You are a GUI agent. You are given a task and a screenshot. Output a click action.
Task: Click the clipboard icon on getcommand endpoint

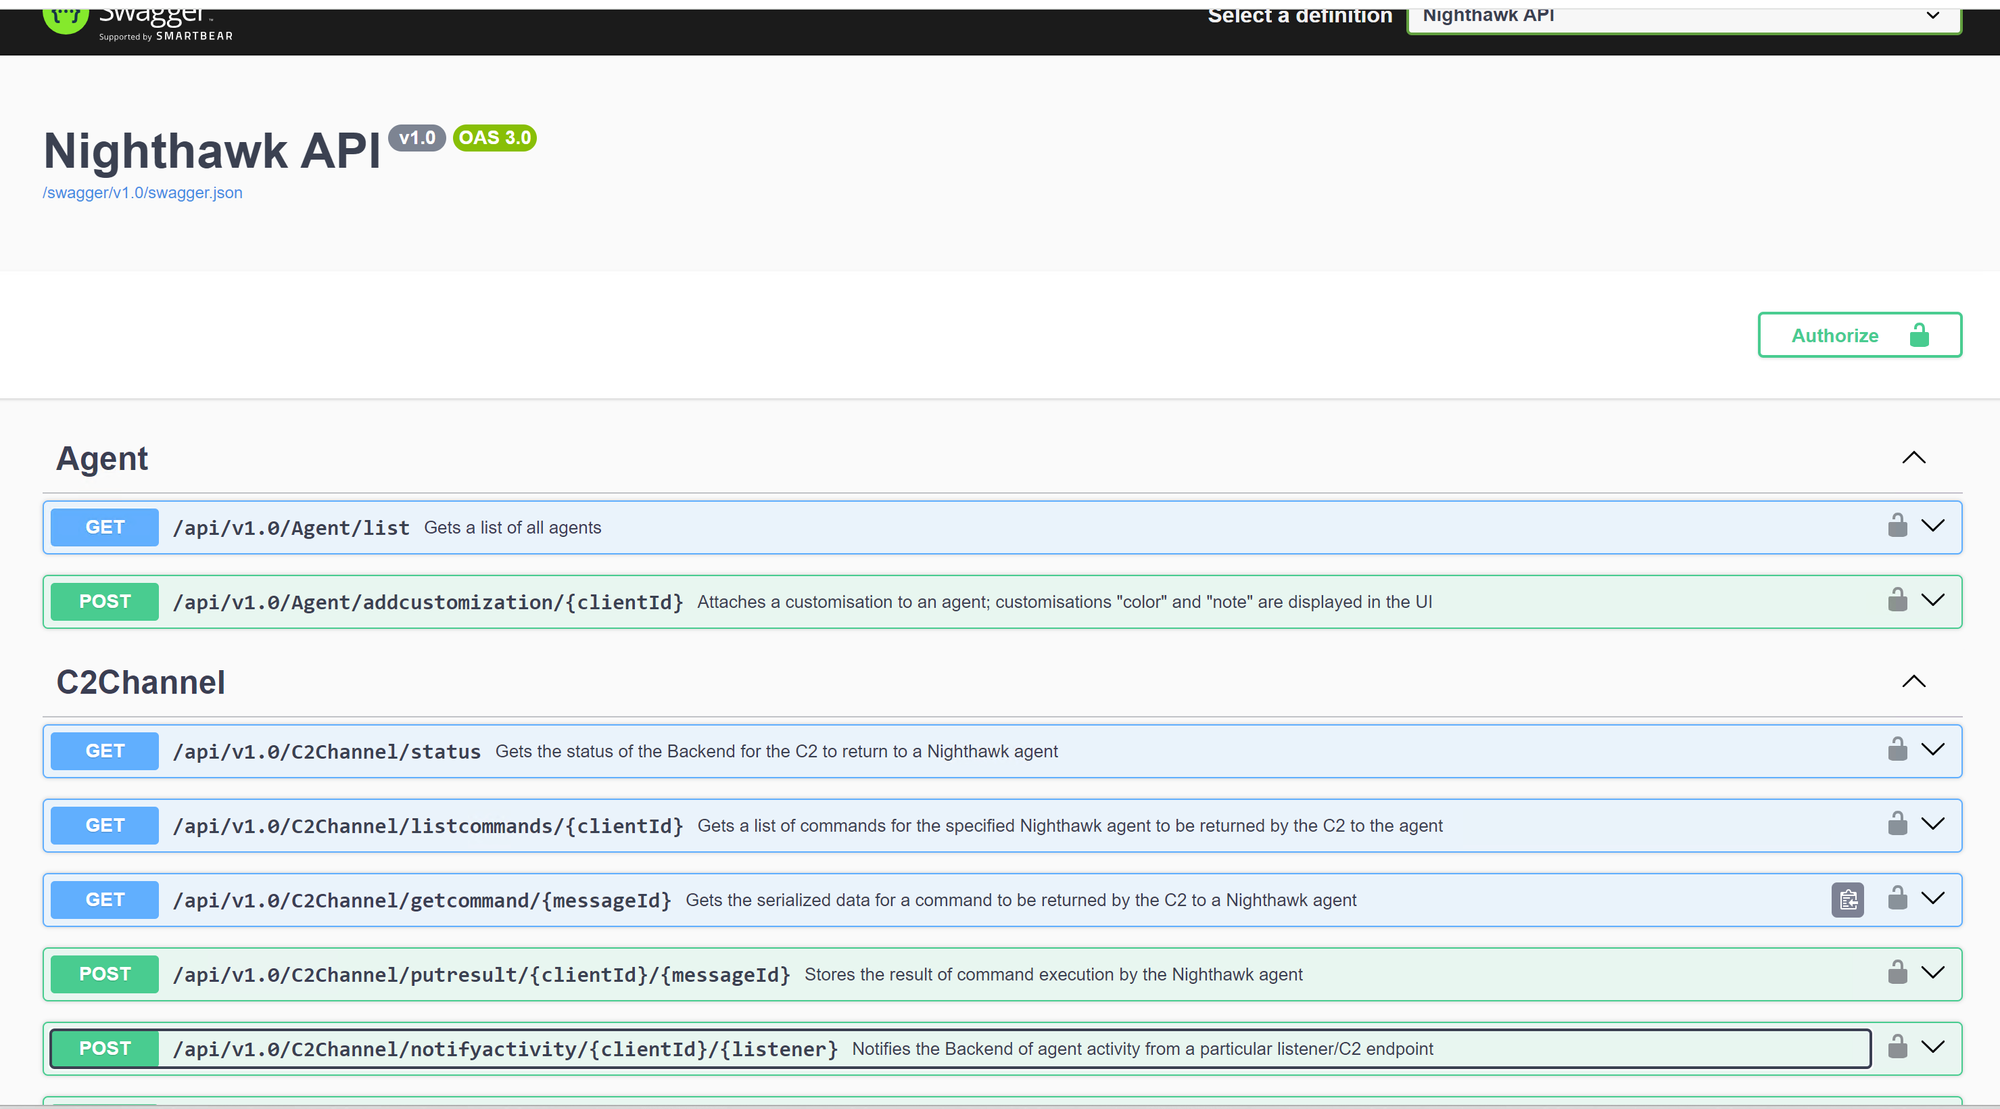point(1848,900)
